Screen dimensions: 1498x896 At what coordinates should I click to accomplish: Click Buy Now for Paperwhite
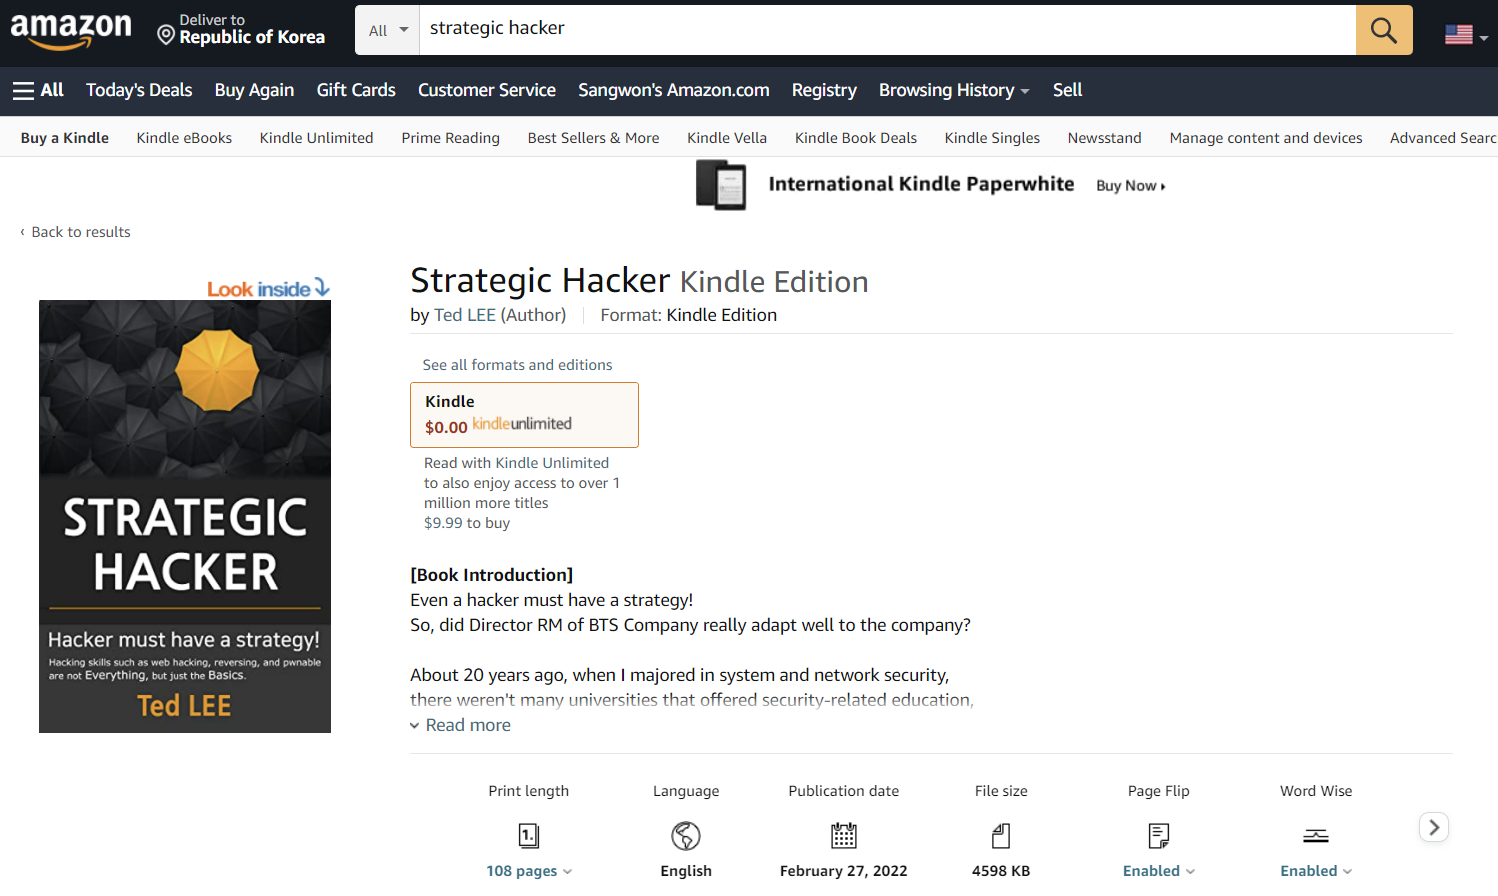1131,186
